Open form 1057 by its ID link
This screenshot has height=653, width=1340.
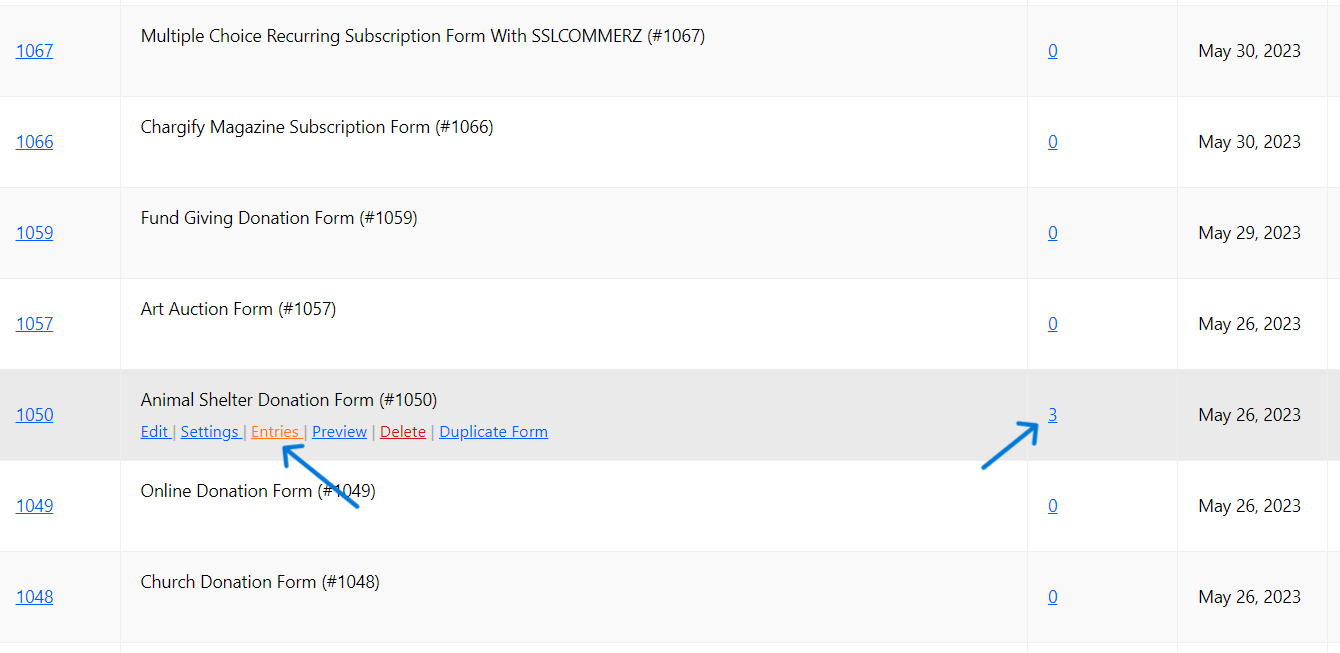34,323
